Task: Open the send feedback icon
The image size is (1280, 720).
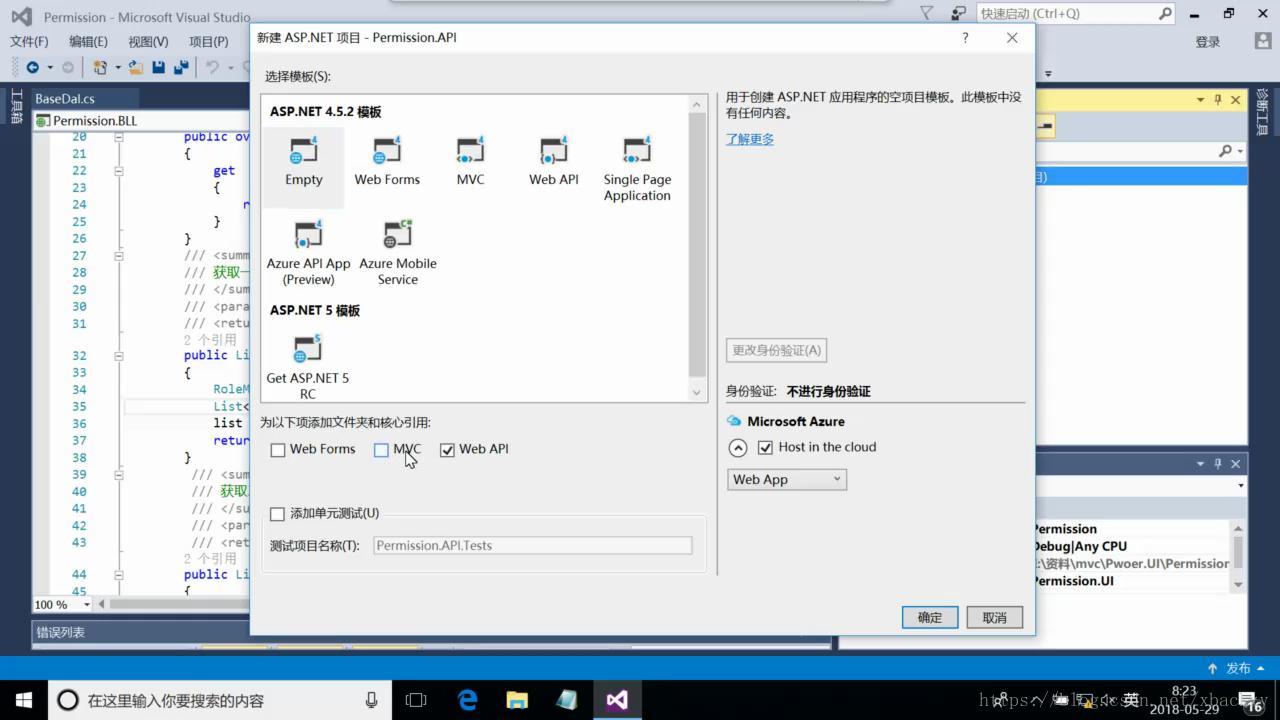Action: coord(959,13)
